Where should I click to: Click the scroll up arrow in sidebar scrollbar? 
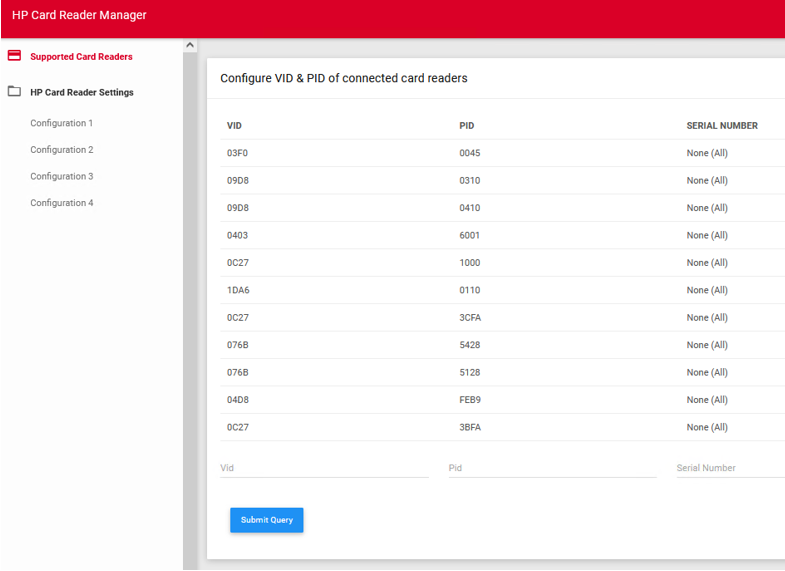(x=191, y=46)
